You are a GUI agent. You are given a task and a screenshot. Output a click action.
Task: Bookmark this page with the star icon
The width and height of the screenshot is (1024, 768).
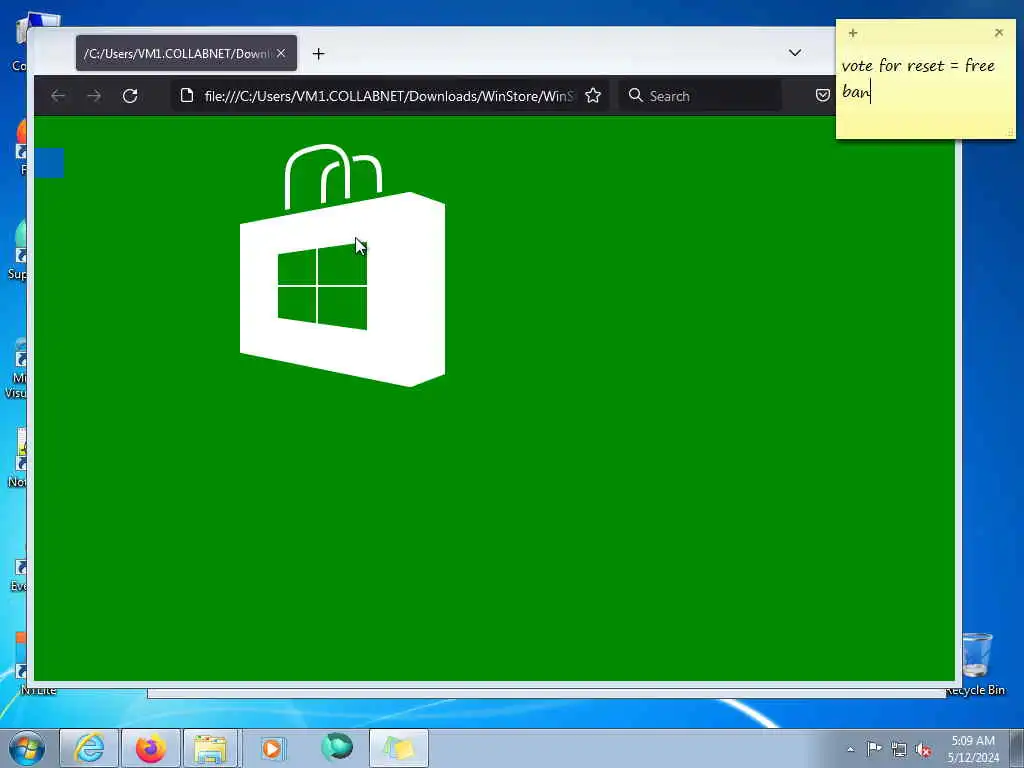click(x=593, y=96)
